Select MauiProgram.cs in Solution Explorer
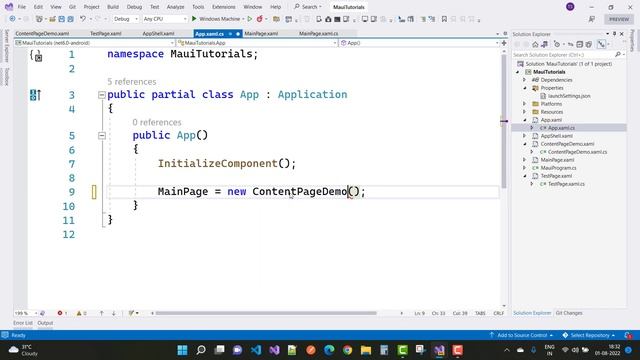This screenshot has width=640, height=360. click(558, 168)
